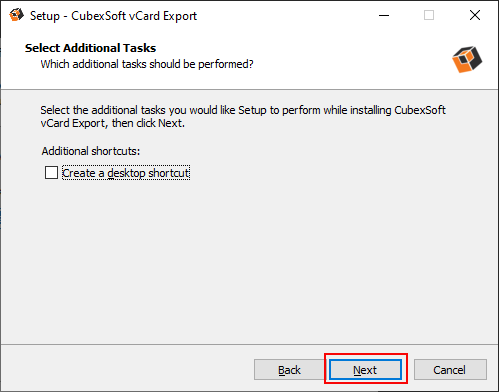Click the 'Which additional tasks should be performed?' subtitle

pos(147,64)
